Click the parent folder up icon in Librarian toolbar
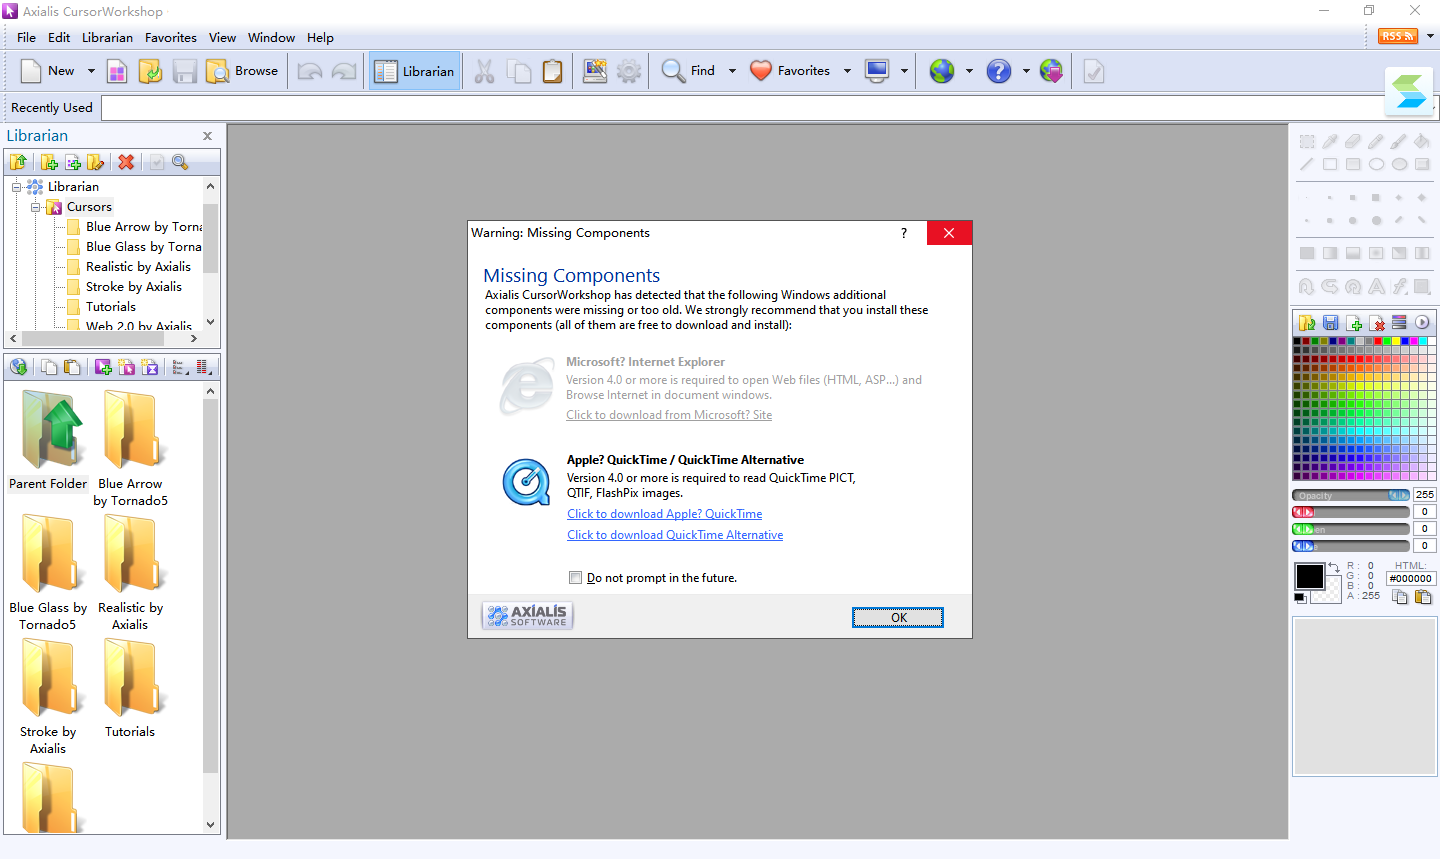The image size is (1440, 859). pyautogui.click(x=18, y=162)
